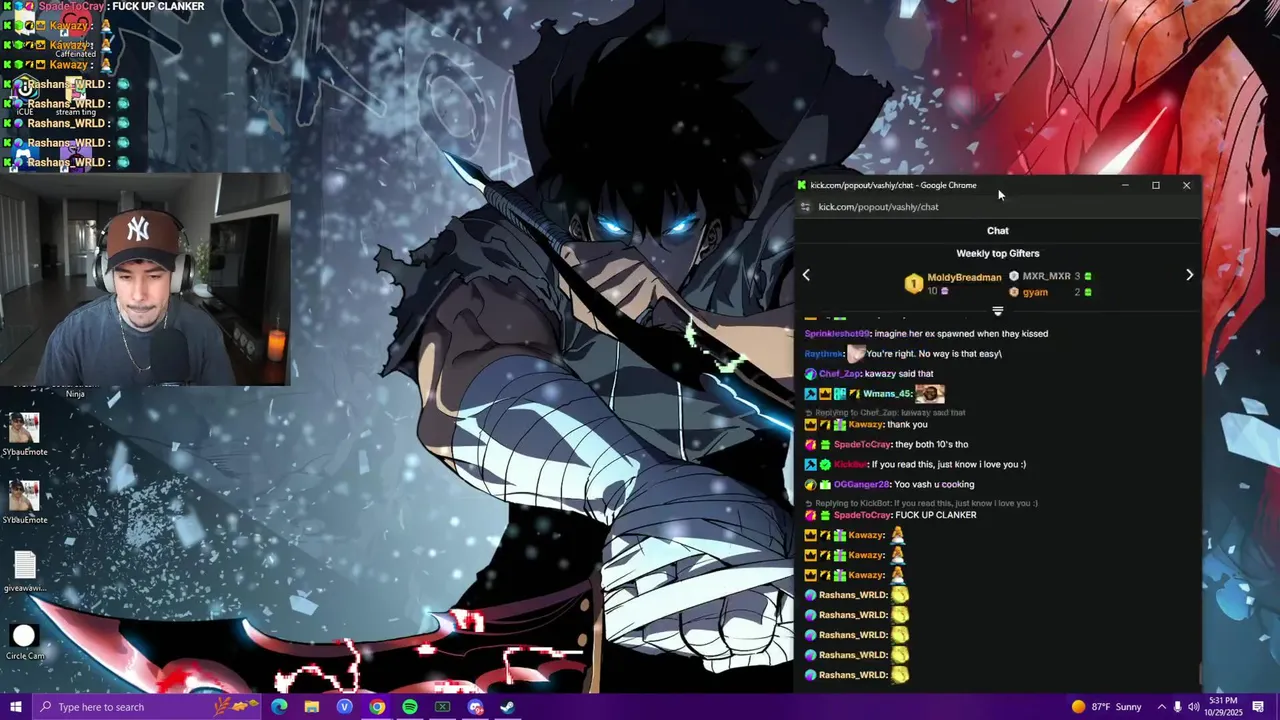Collapse the Weekly top Gifters panel

click(x=997, y=311)
